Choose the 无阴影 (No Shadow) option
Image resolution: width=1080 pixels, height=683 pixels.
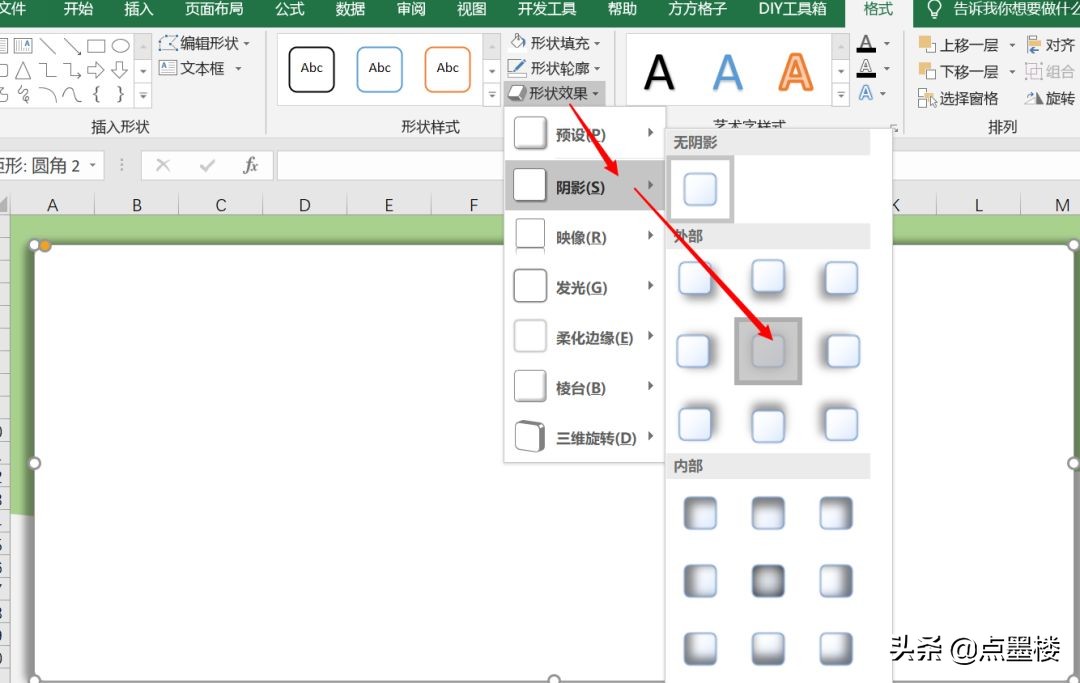click(x=700, y=187)
